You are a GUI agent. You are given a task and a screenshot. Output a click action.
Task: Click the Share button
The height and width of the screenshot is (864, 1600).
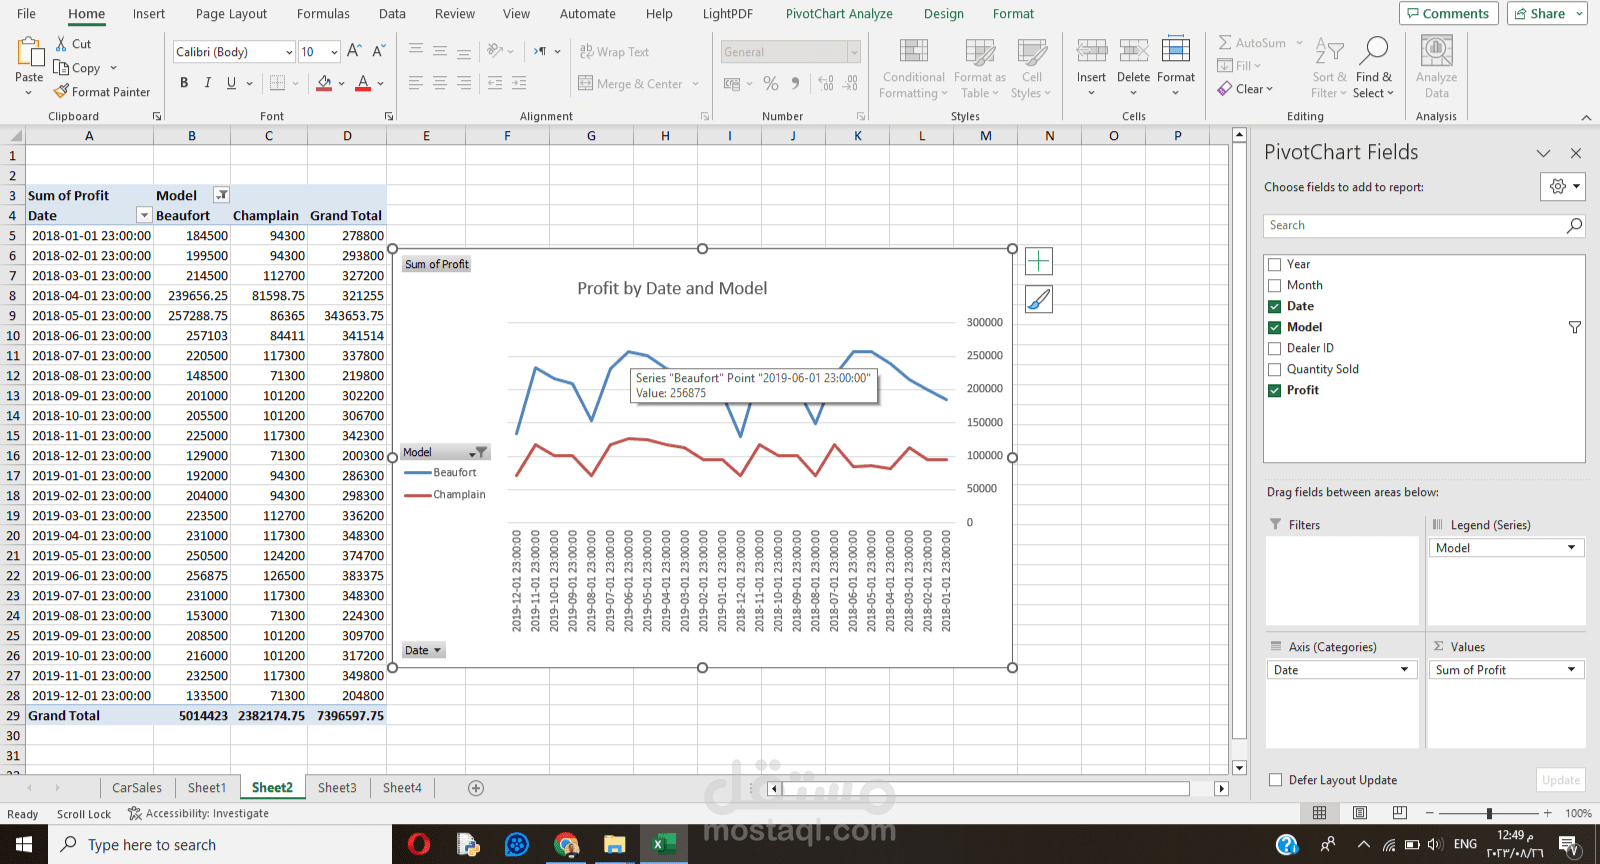(x=1546, y=13)
